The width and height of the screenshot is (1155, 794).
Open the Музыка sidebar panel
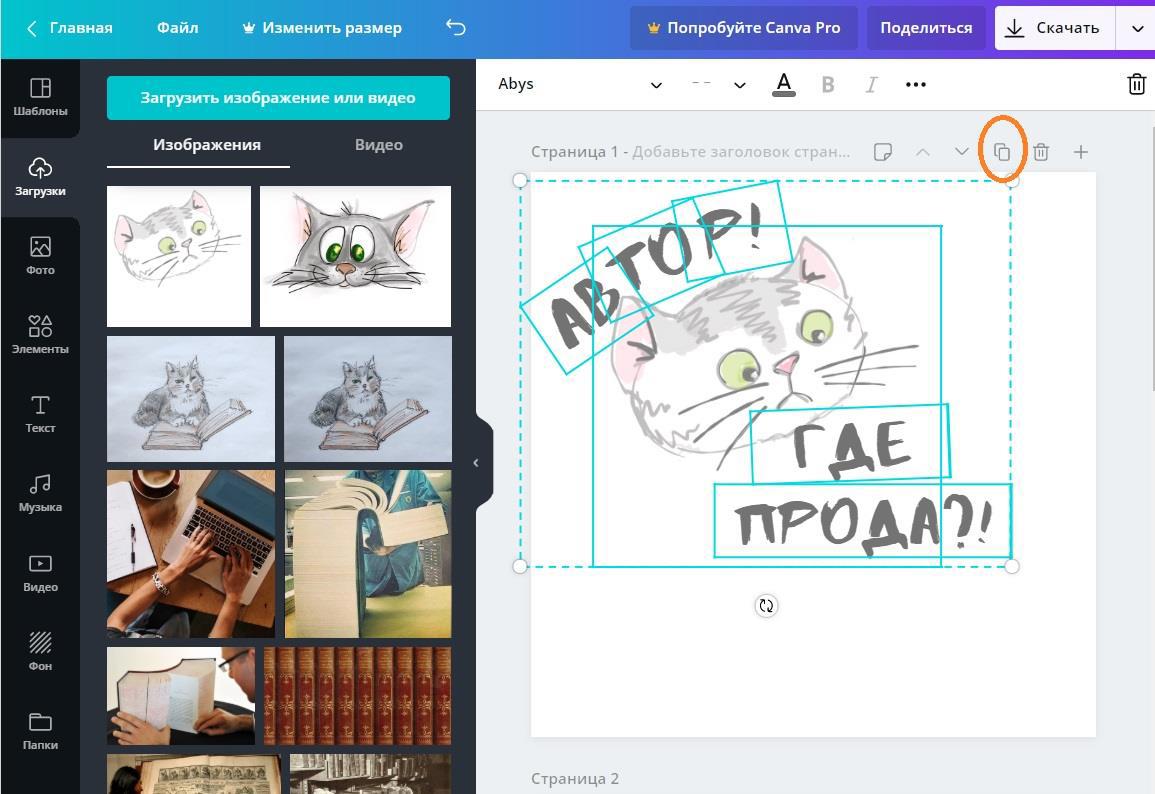tap(40, 494)
